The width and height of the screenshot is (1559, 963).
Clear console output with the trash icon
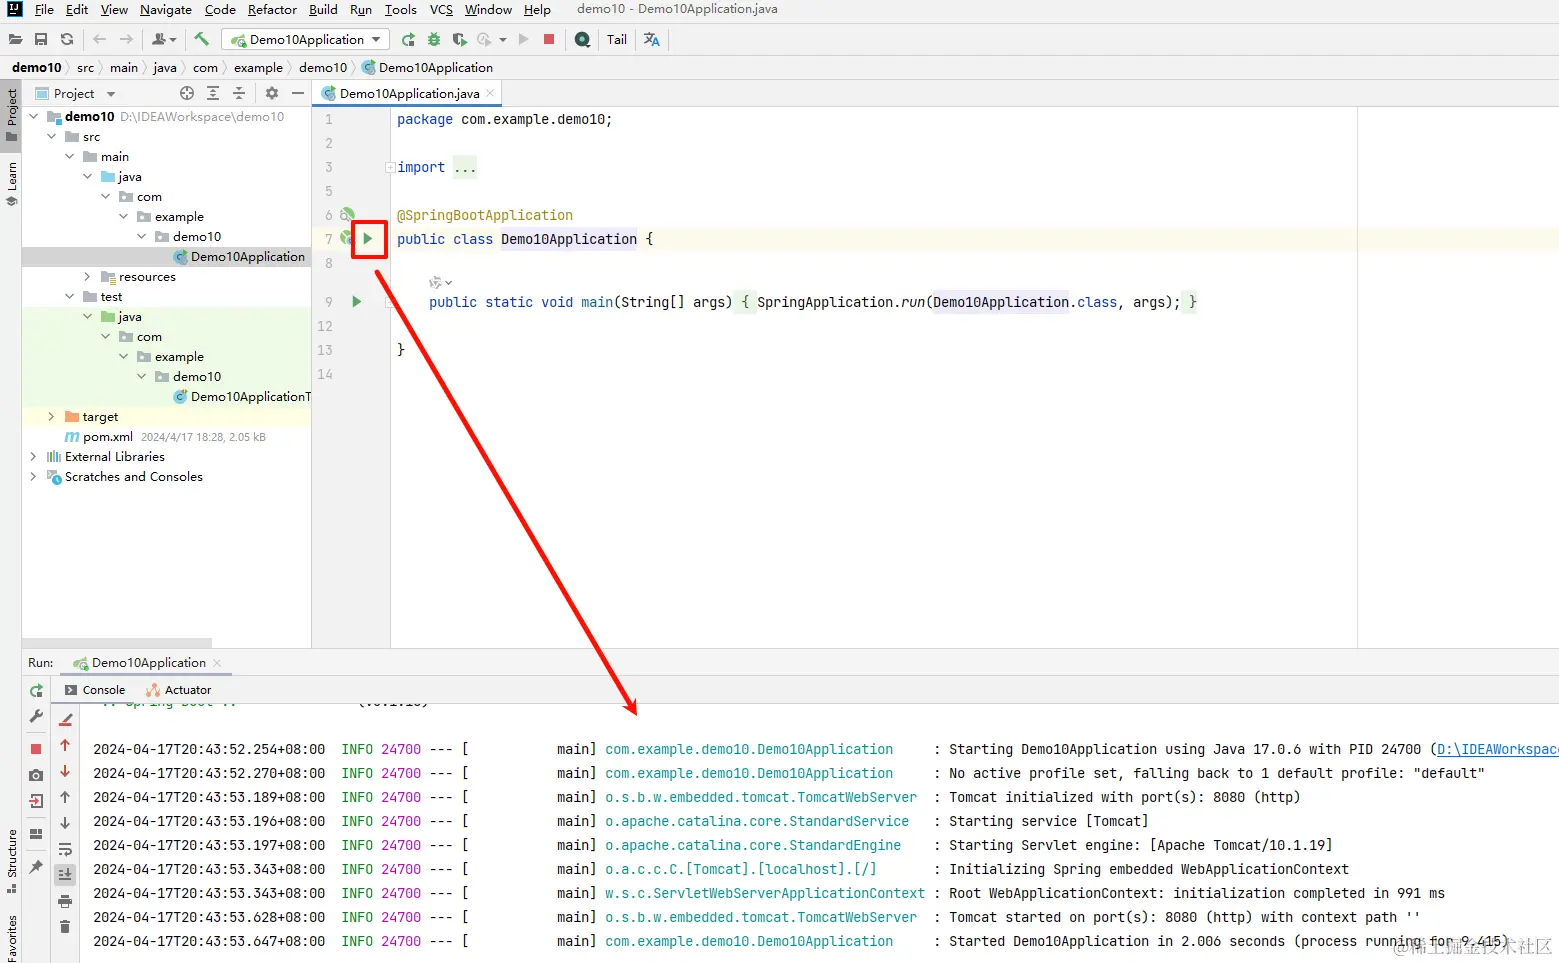point(65,927)
